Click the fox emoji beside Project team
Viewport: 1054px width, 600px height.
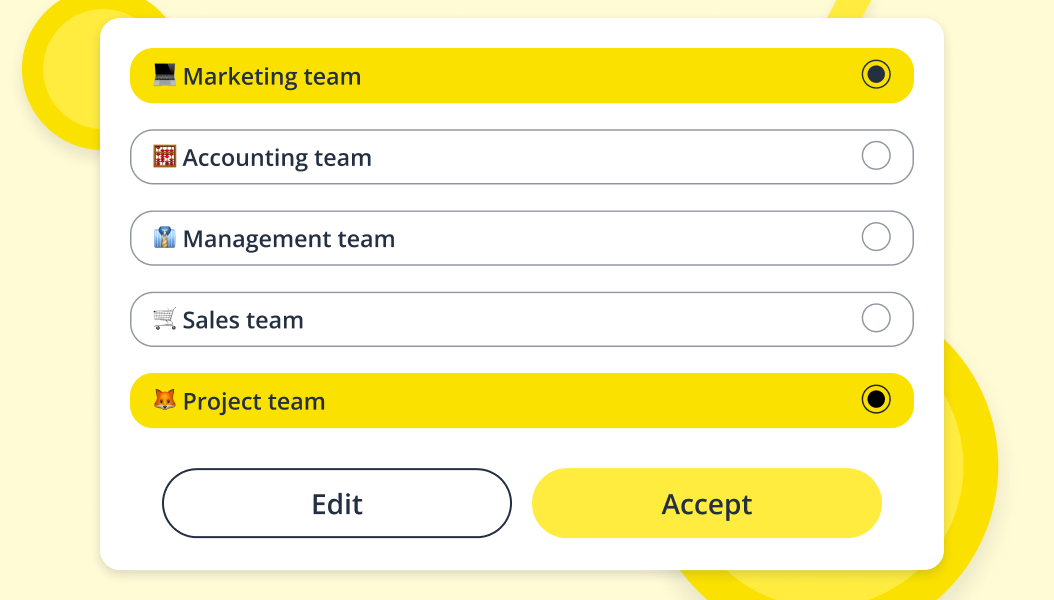(x=165, y=400)
